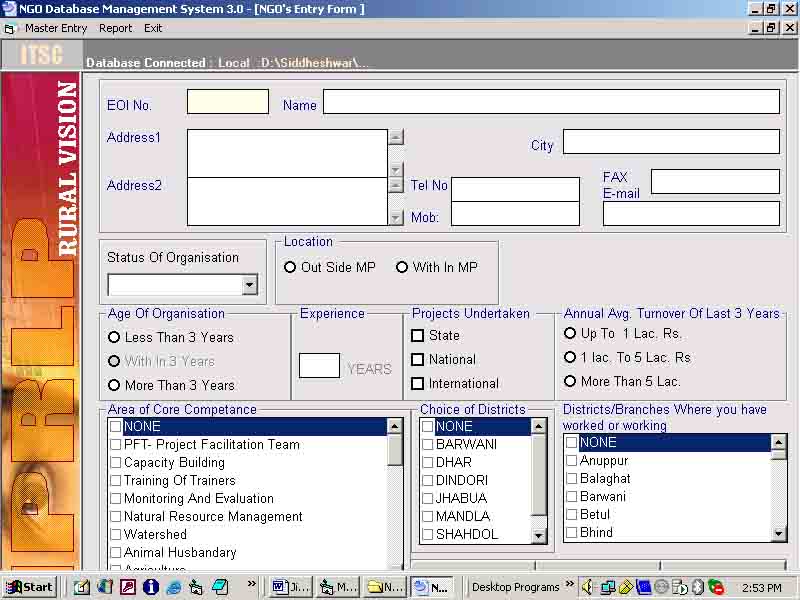Click Address2 scroll down arrow
The height and width of the screenshot is (600, 800).
[x=396, y=218]
